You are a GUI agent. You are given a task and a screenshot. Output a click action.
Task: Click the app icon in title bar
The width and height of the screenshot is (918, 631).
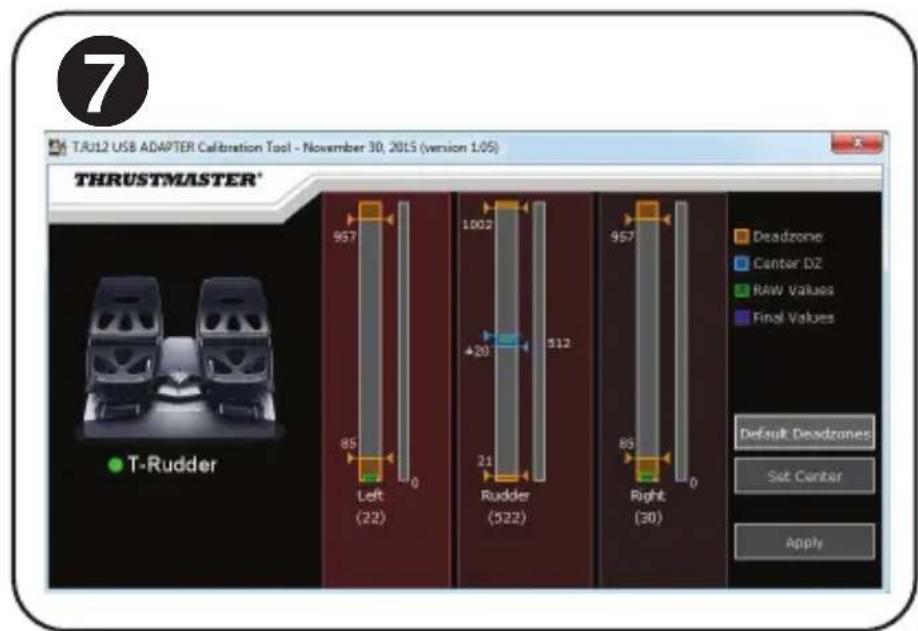57,147
